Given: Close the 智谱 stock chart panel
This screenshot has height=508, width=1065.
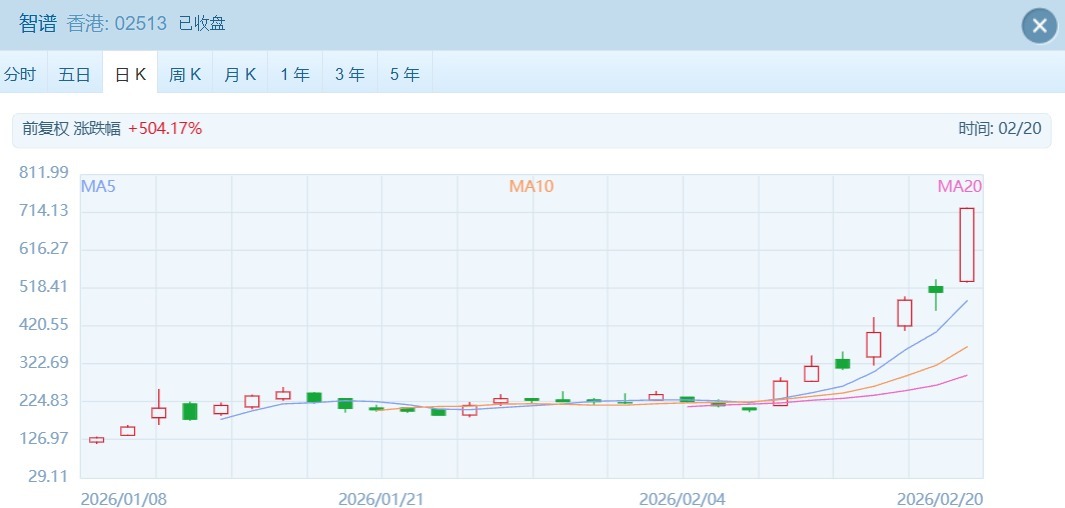Looking at the screenshot, I should [1039, 25].
